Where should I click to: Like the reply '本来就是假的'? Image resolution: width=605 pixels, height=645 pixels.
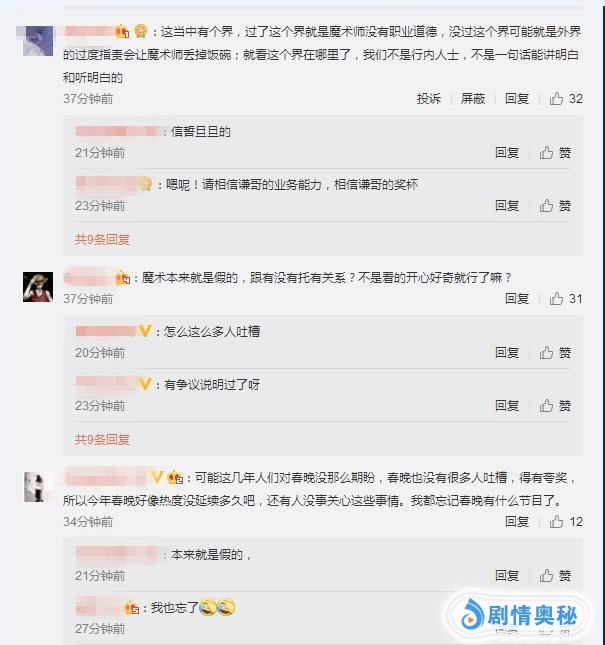point(555,575)
